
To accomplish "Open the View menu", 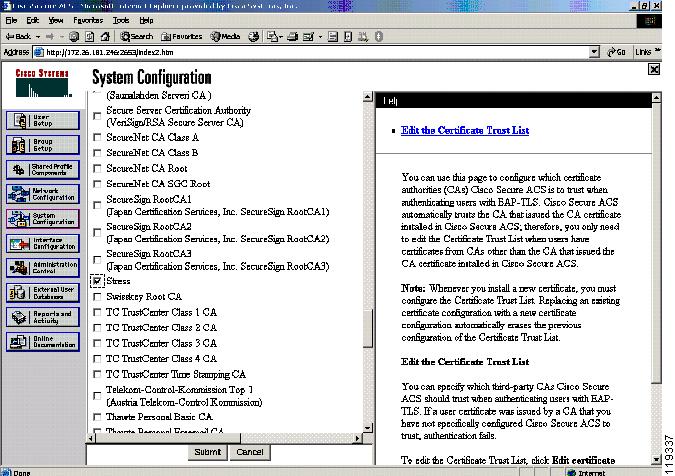I will pos(56,20).
